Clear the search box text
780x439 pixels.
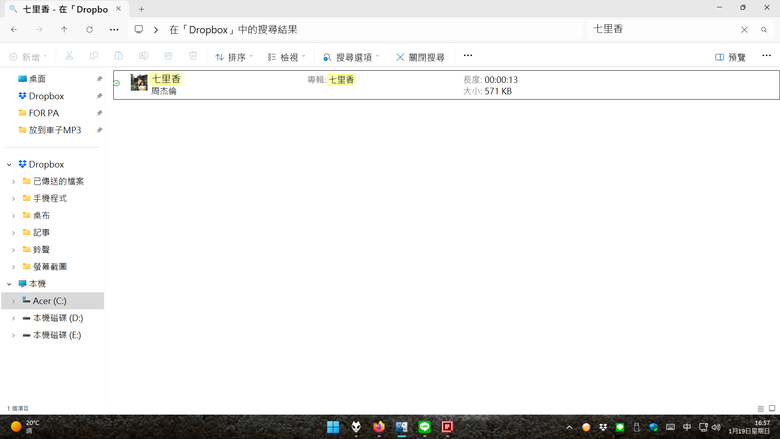click(x=744, y=30)
